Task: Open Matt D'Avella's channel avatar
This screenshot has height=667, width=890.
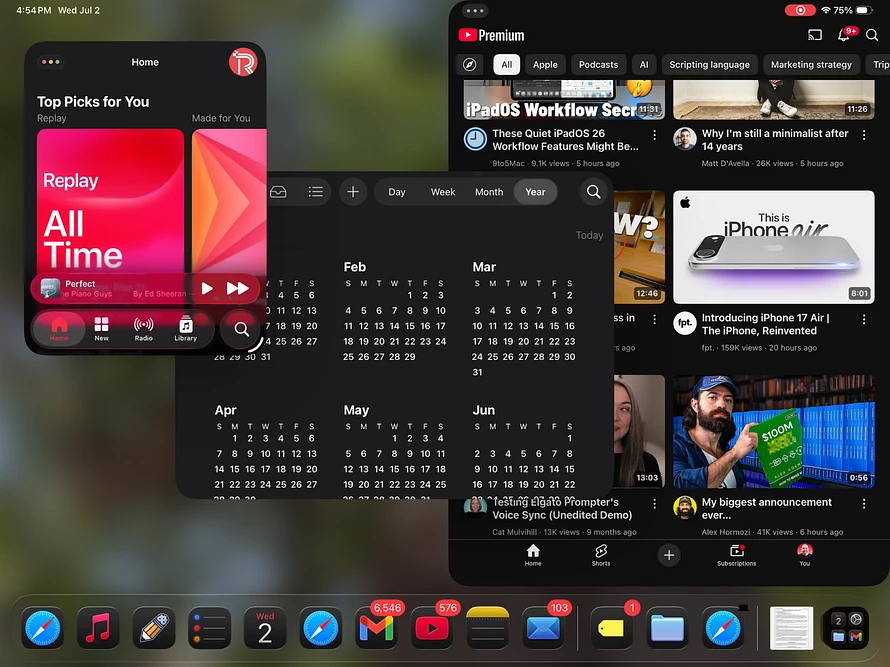Action: tap(685, 139)
